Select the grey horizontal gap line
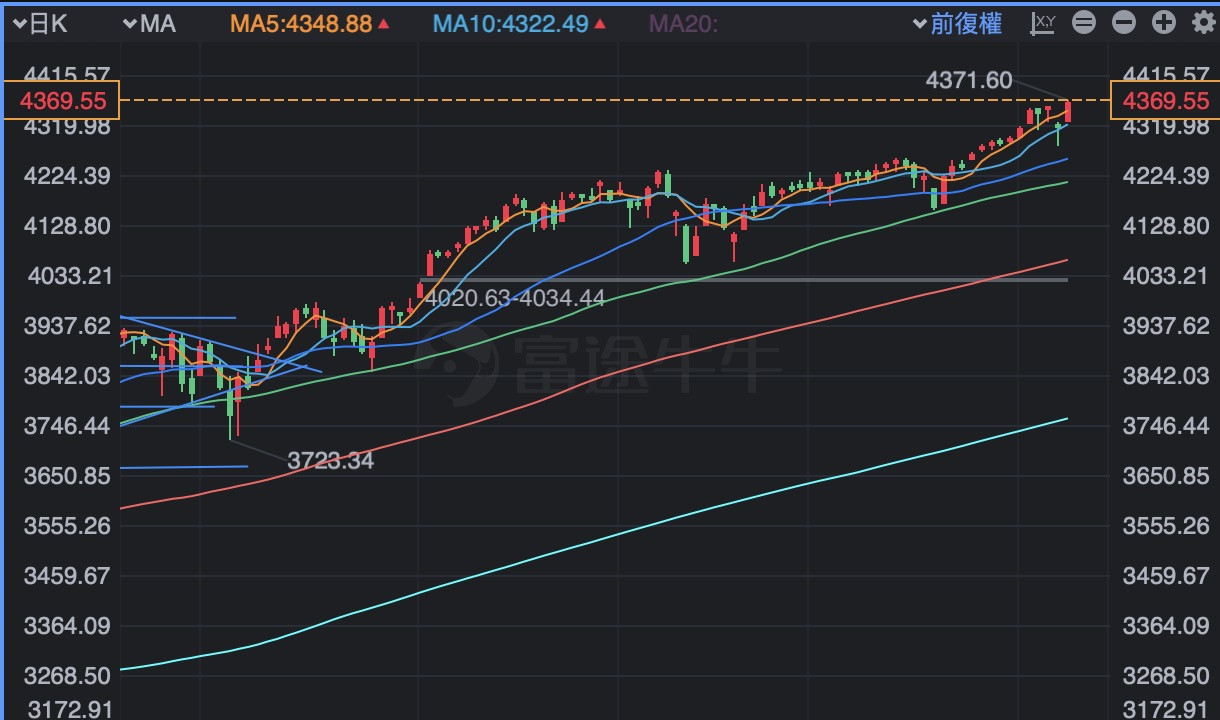Viewport: 1220px width, 720px height. point(800,280)
